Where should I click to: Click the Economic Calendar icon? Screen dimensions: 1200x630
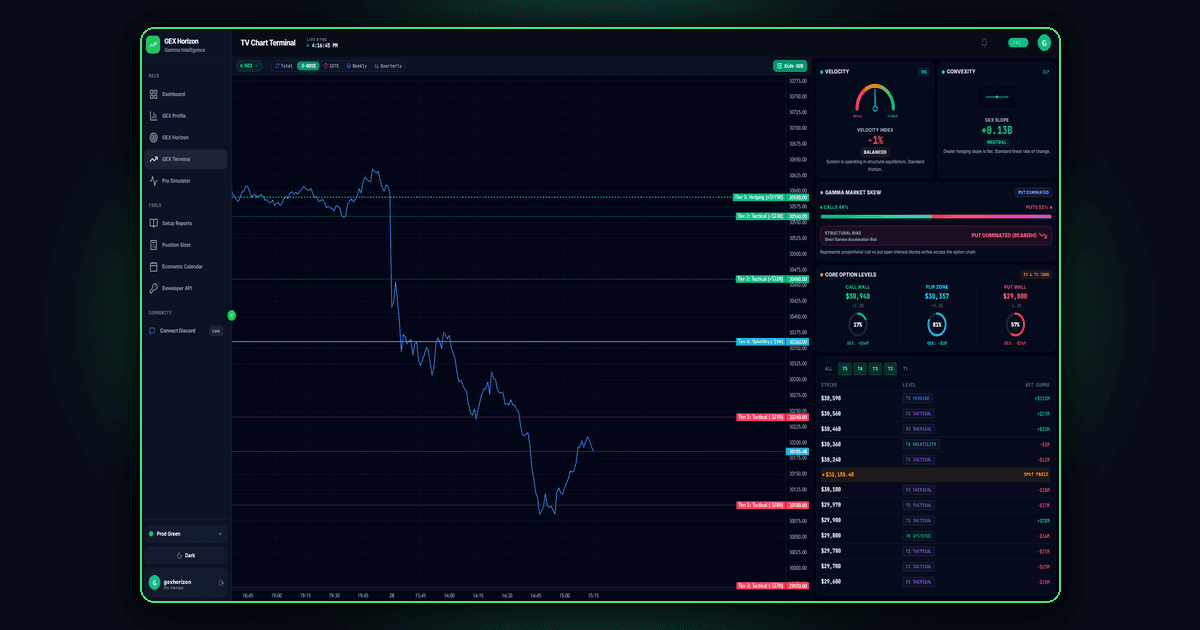(153, 267)
